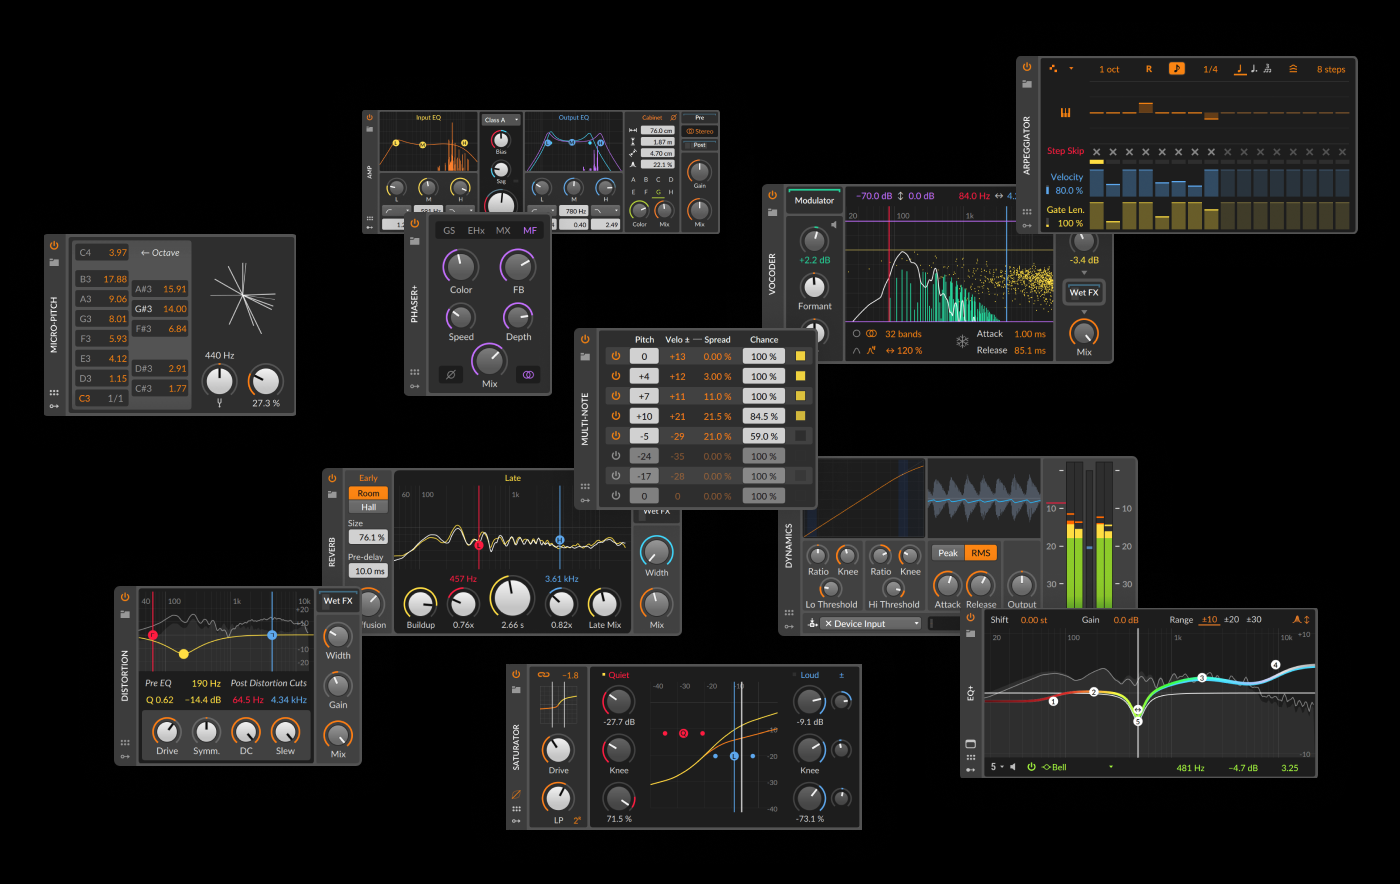Viewport: 1400px width, 884px height.
Task: Click the slash curve icon in Saturator sidebar
Action: coord(516,795)
